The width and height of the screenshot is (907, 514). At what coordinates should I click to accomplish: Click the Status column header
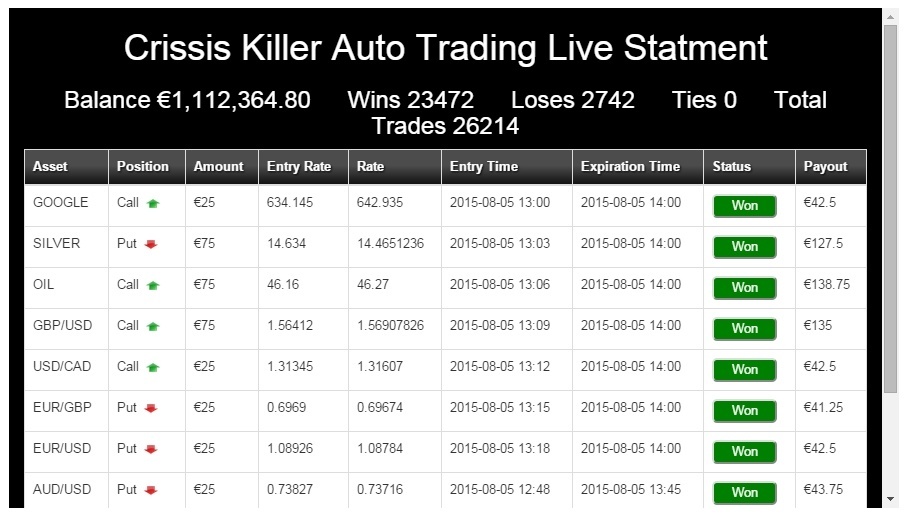(732, 167)
